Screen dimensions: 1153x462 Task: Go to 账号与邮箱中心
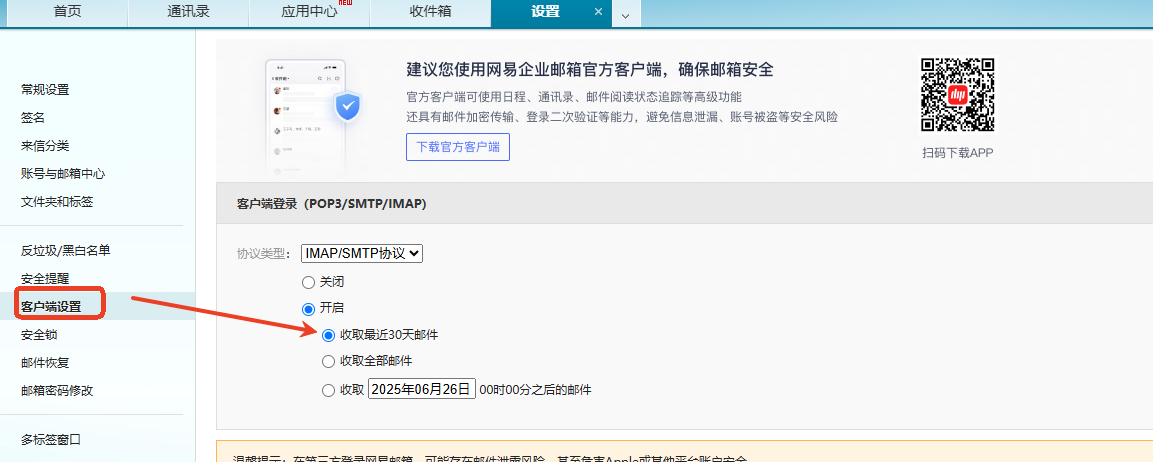coord(63,174)
